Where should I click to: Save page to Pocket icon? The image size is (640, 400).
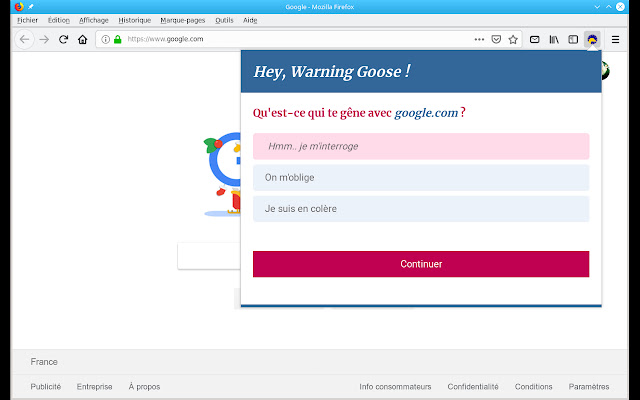tap(496, 40)
